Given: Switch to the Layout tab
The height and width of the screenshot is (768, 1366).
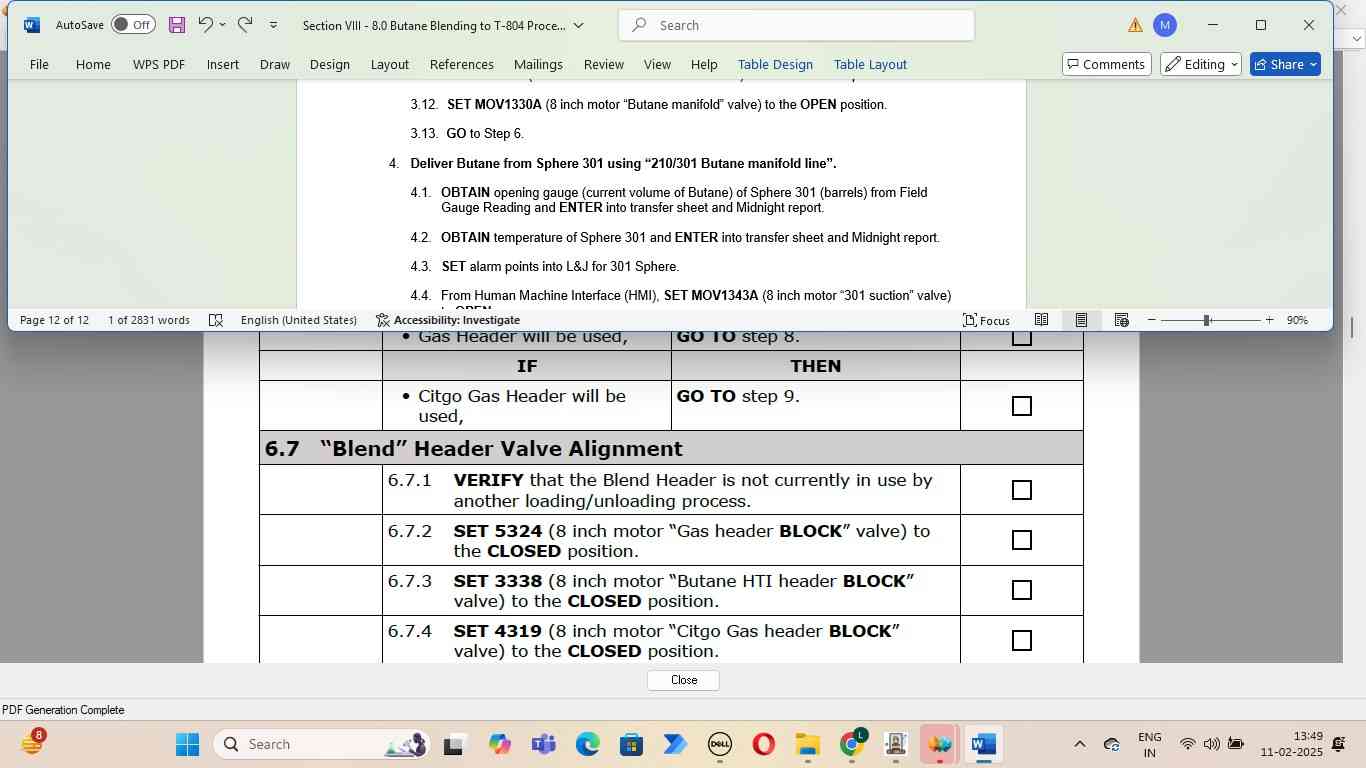Looking at the screenshot, I should point(389,64).
